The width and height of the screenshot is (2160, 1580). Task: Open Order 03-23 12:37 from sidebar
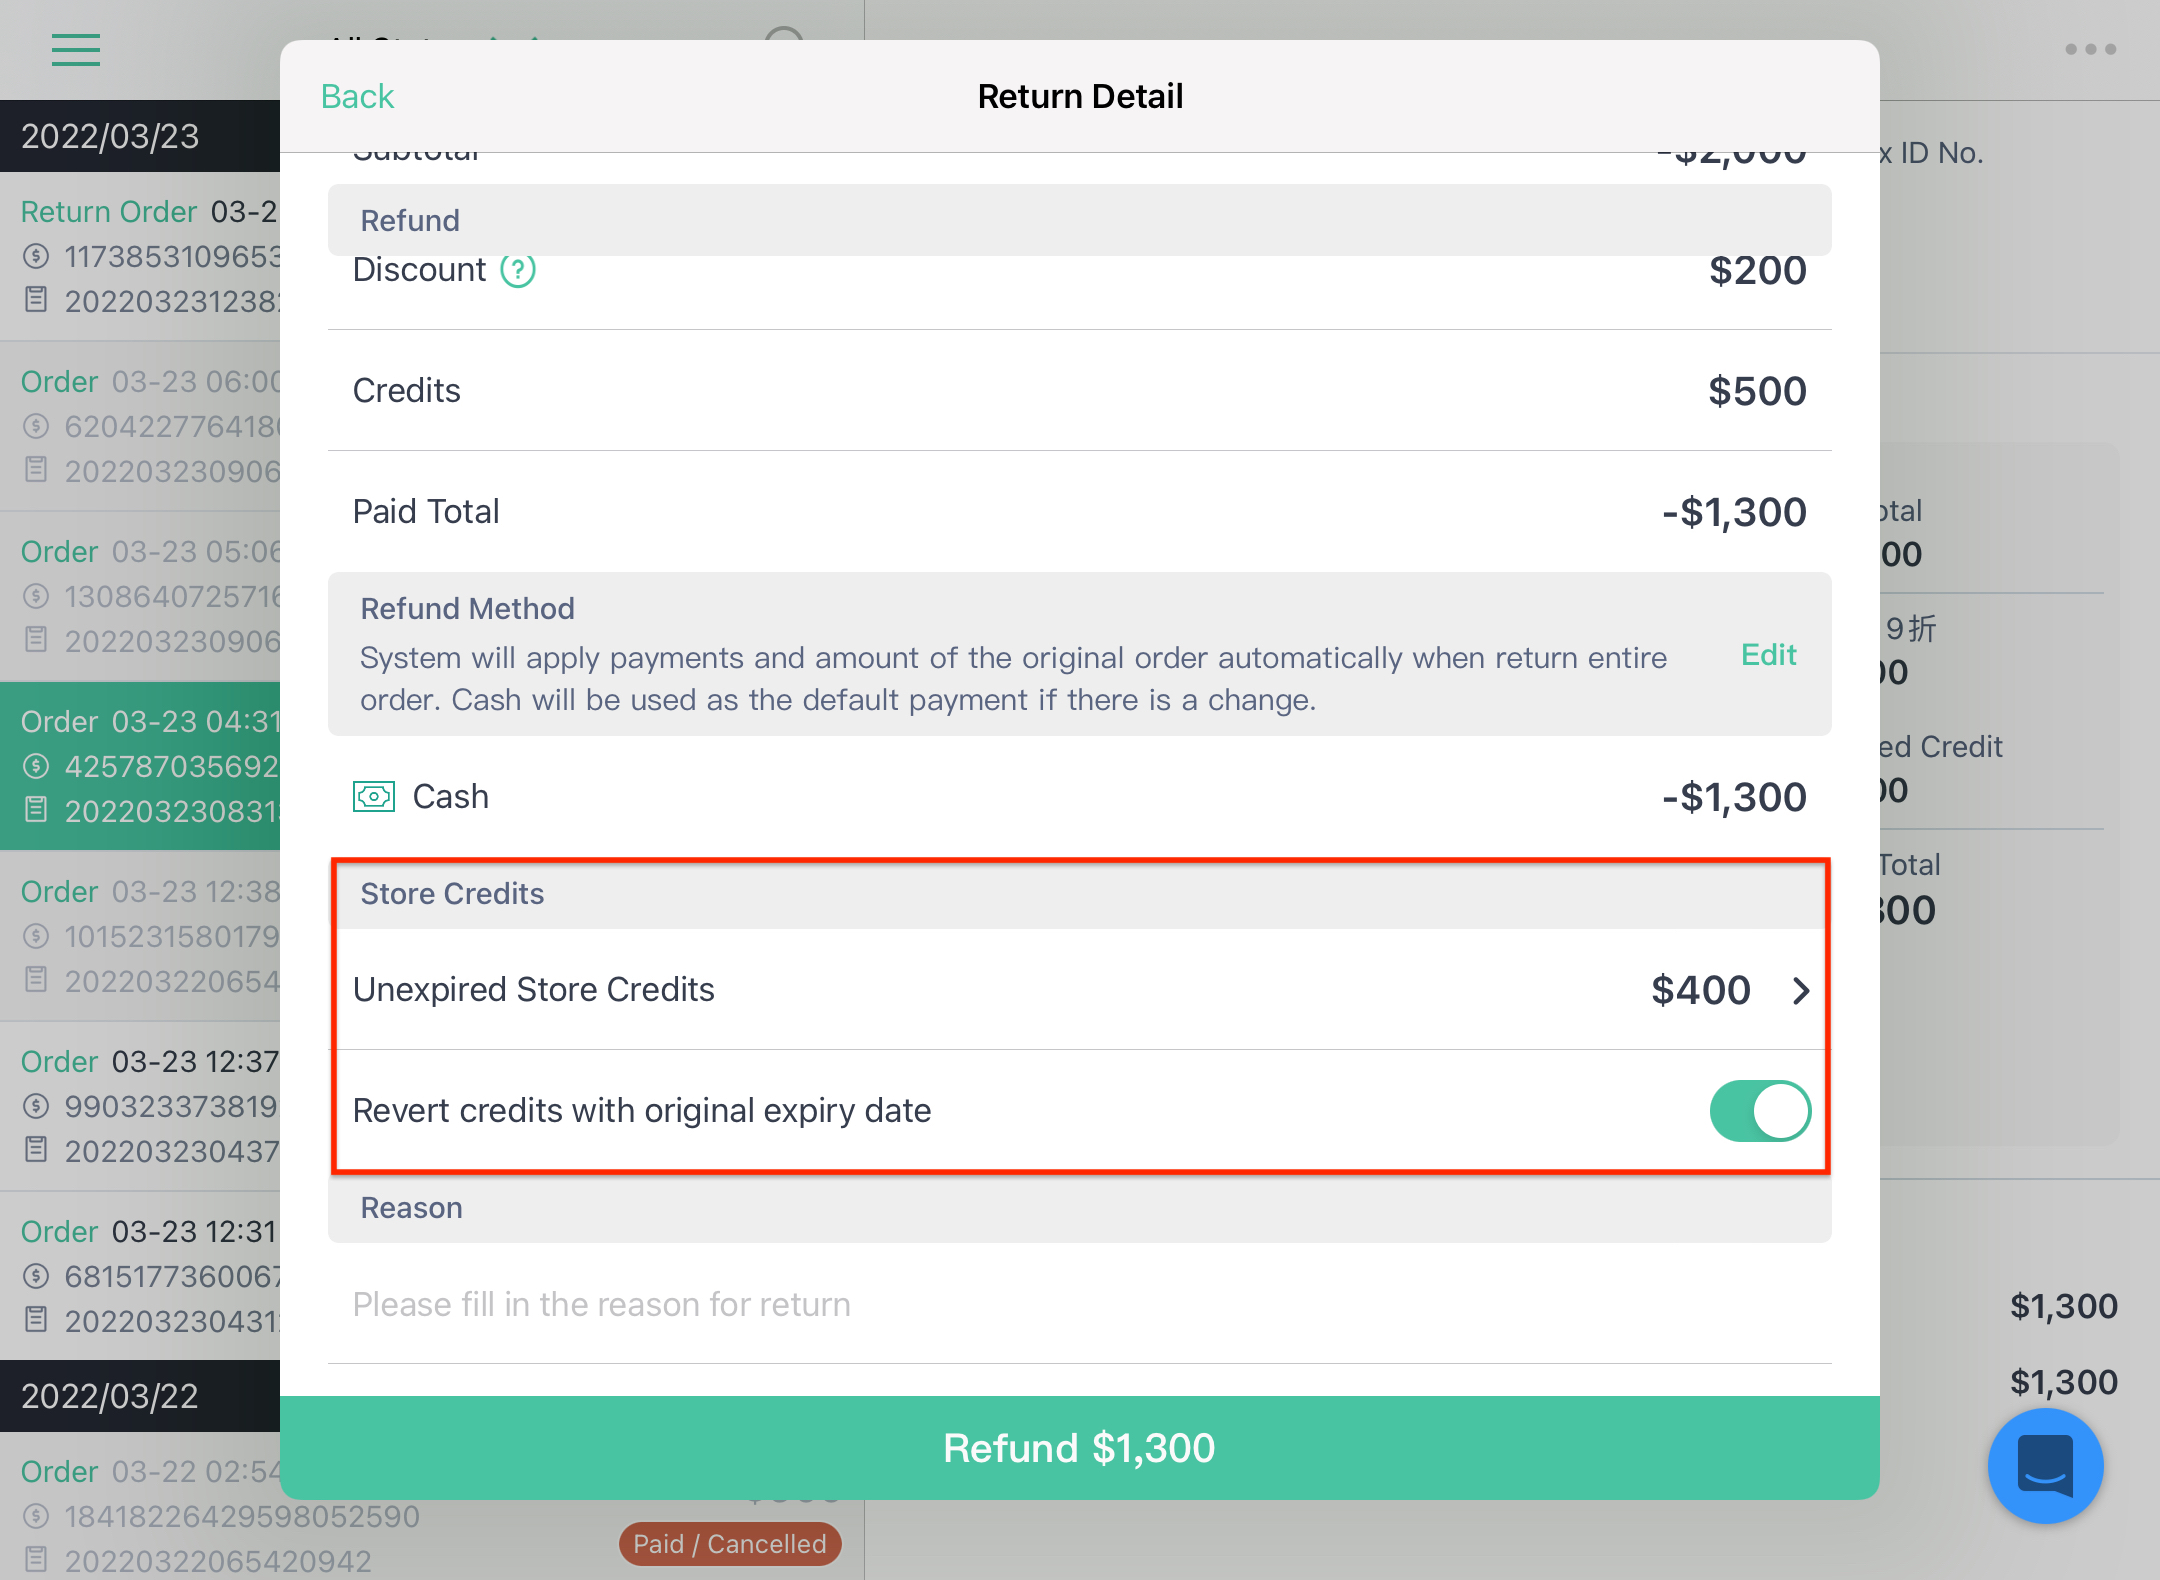pos(140,1106)
